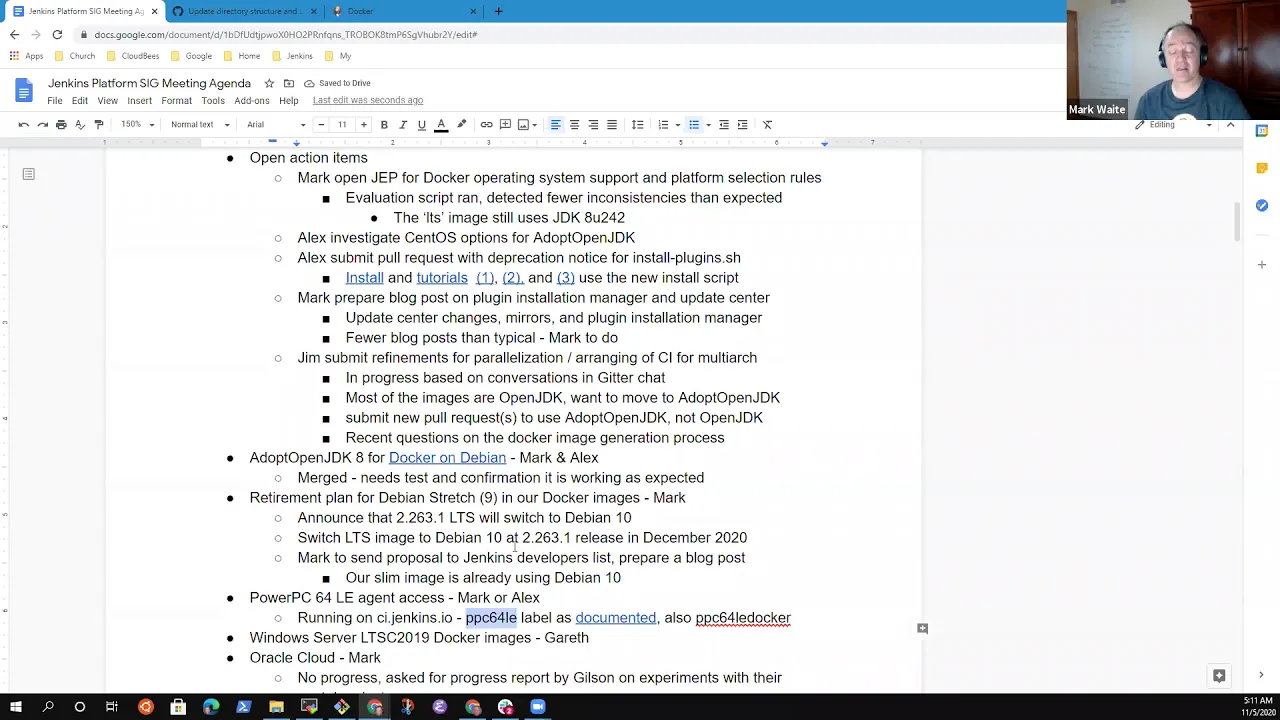Click the Insert image icon
Image resolution: width=1280 pixels, height=720 pixels.
[x=523, y=125]
